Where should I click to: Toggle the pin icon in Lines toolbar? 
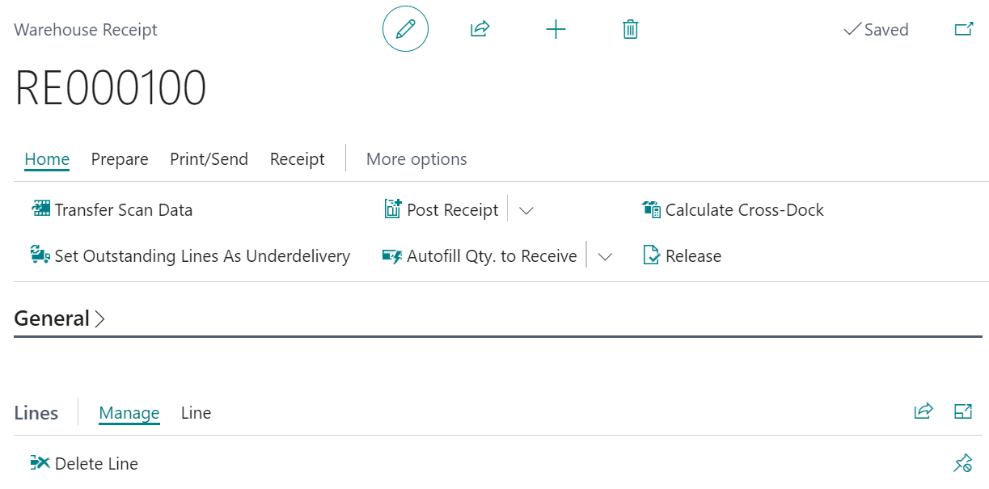point(963,463)
